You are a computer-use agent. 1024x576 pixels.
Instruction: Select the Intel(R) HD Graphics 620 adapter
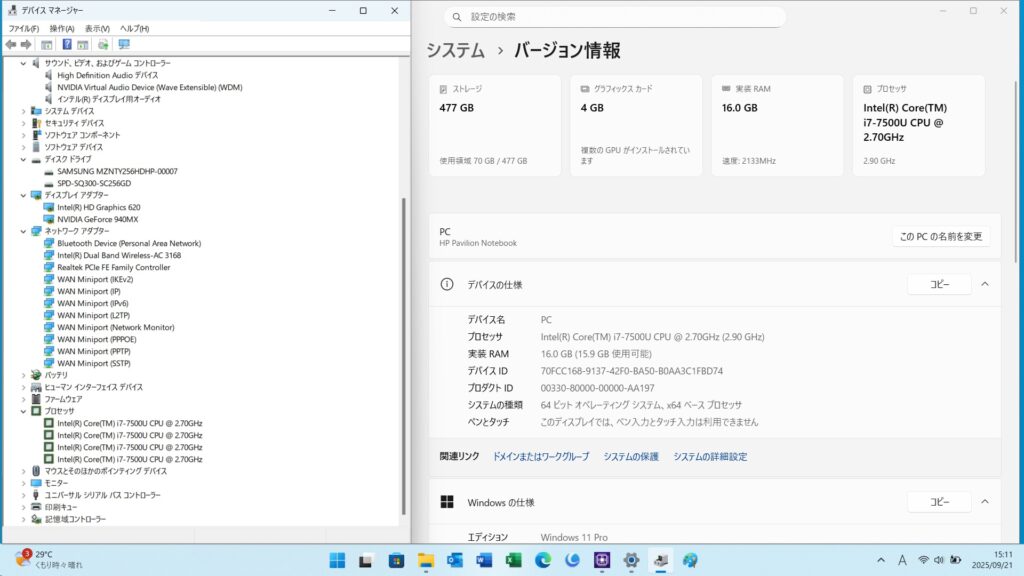click(x=98, y=207)
